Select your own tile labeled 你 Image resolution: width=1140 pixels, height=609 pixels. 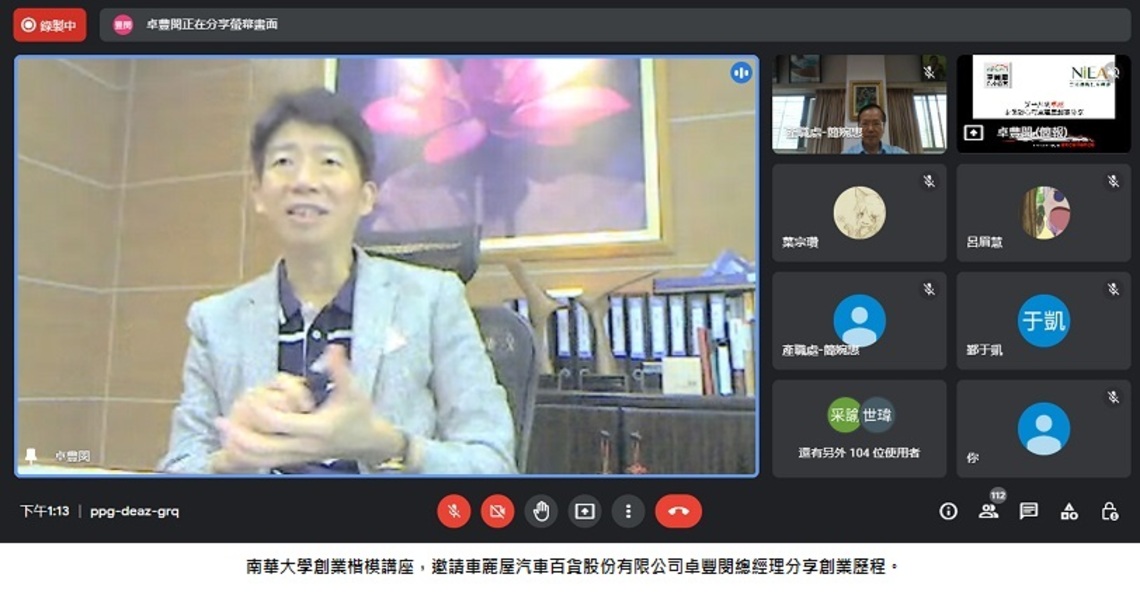(1043, 428)
